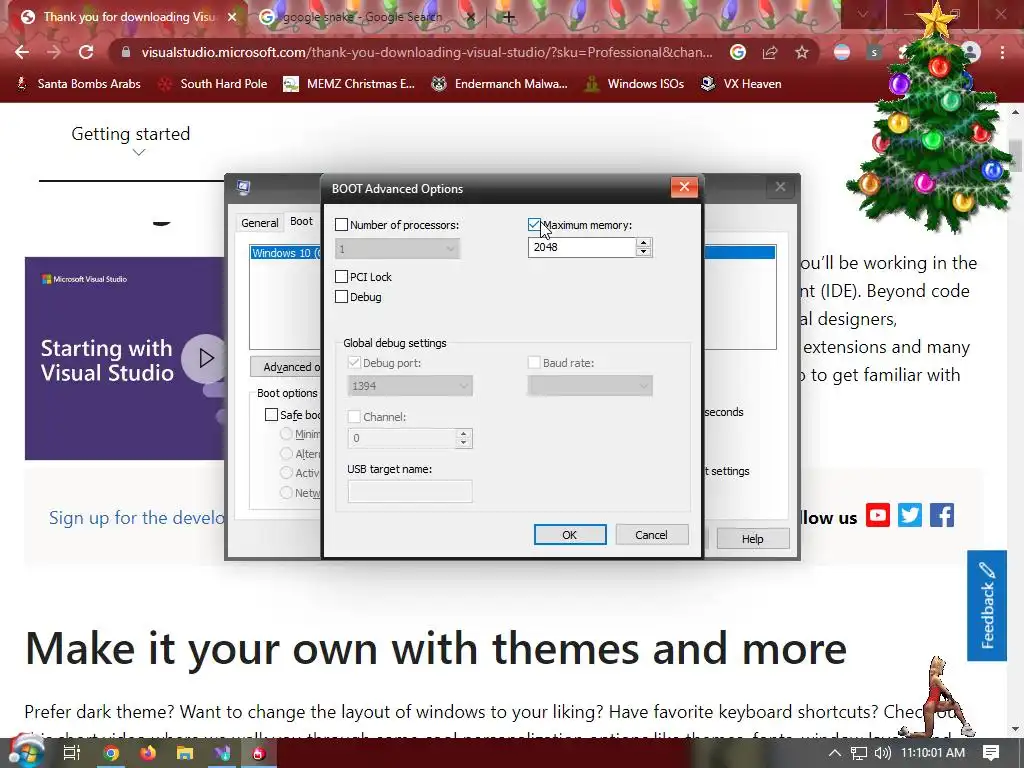The height and width of the screenshot is (768, 1024).
Task: Open the Chrome three-dot menu
Action: [x=1002, y=52]
